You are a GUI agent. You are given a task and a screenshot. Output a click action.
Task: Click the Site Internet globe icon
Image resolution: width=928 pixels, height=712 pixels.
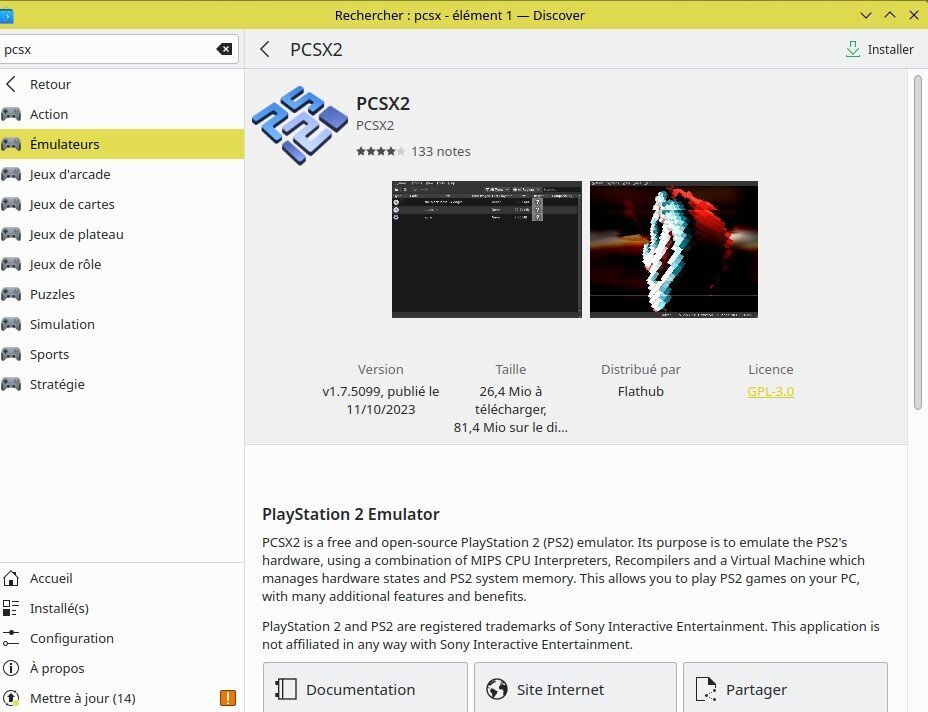(497, 690)
